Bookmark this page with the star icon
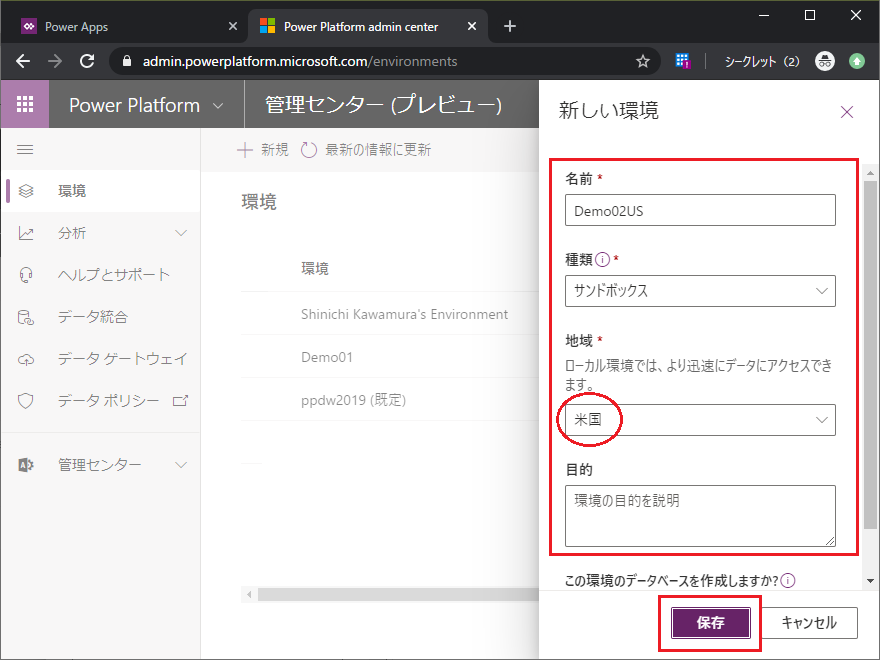The height and width of the screenshot is (660, 880). coord(643,61)
